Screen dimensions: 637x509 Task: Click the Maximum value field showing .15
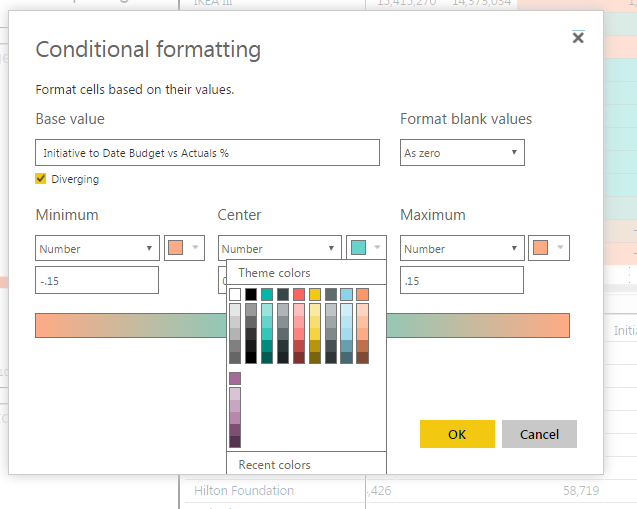point(462,280)
